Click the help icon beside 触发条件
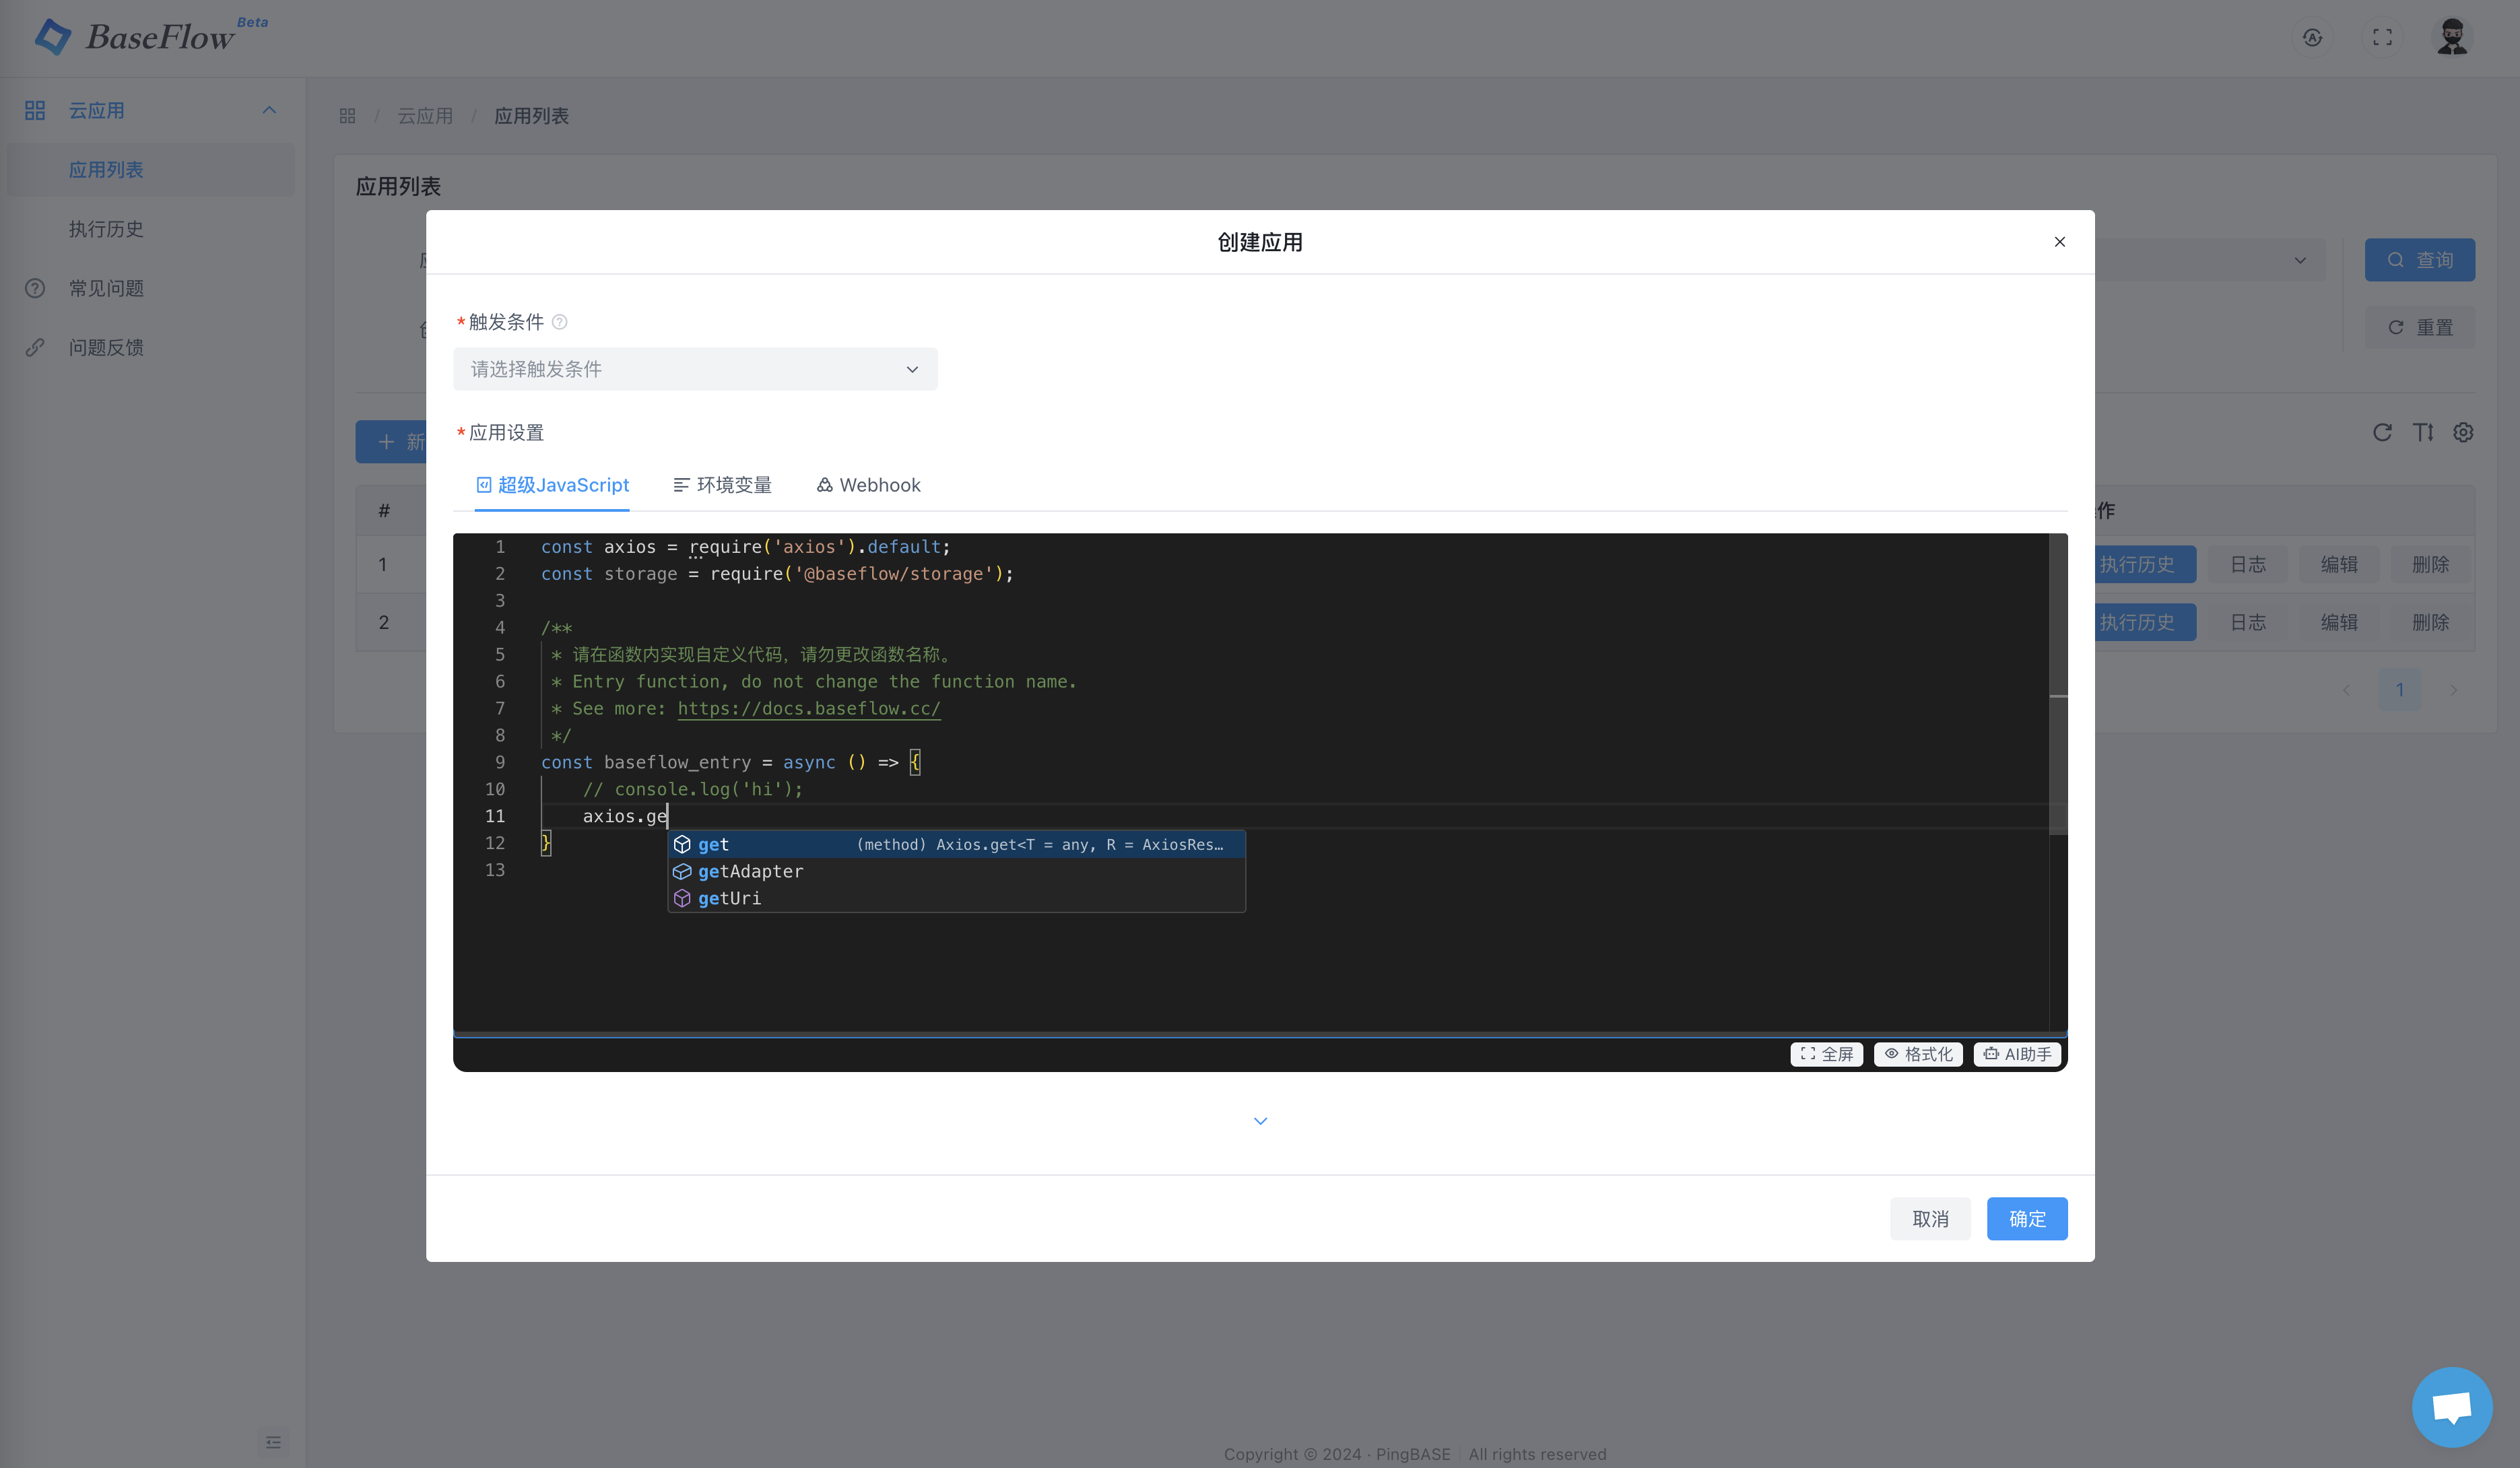 point(560,322)
